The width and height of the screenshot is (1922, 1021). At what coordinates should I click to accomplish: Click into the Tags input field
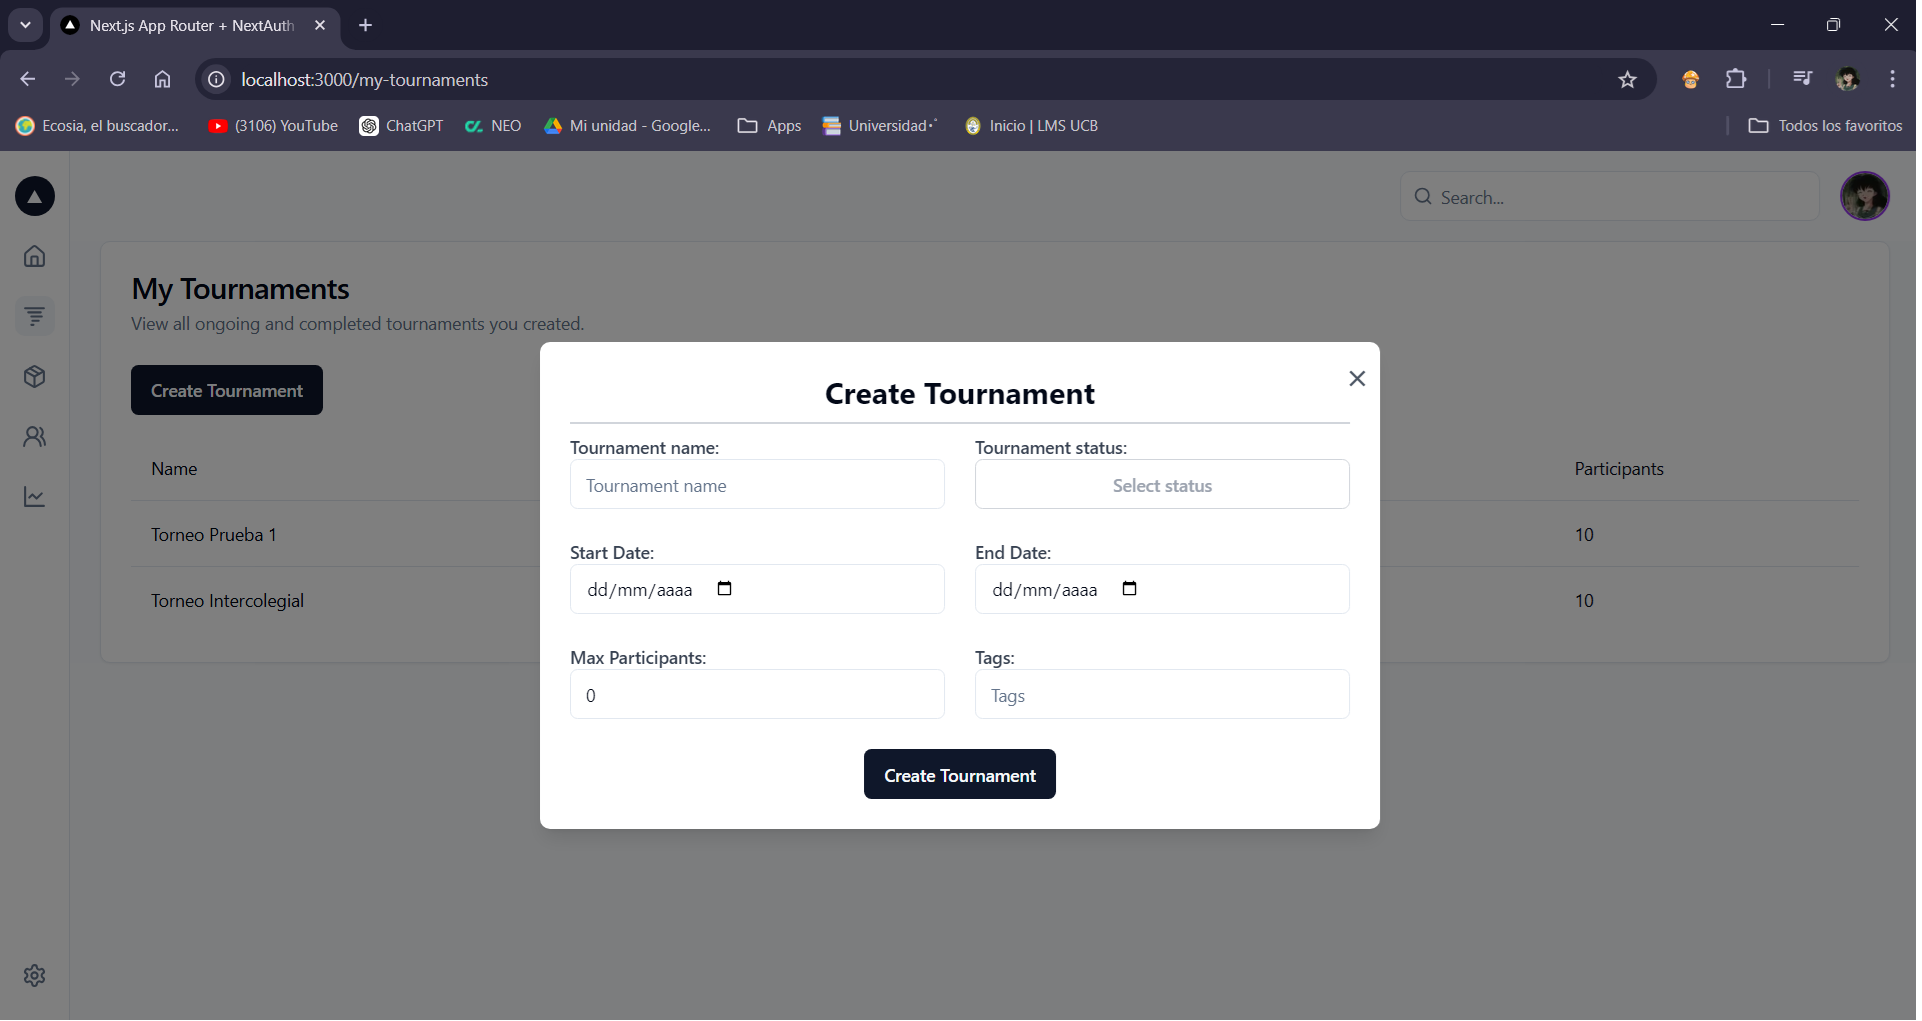pos(1161,695)
